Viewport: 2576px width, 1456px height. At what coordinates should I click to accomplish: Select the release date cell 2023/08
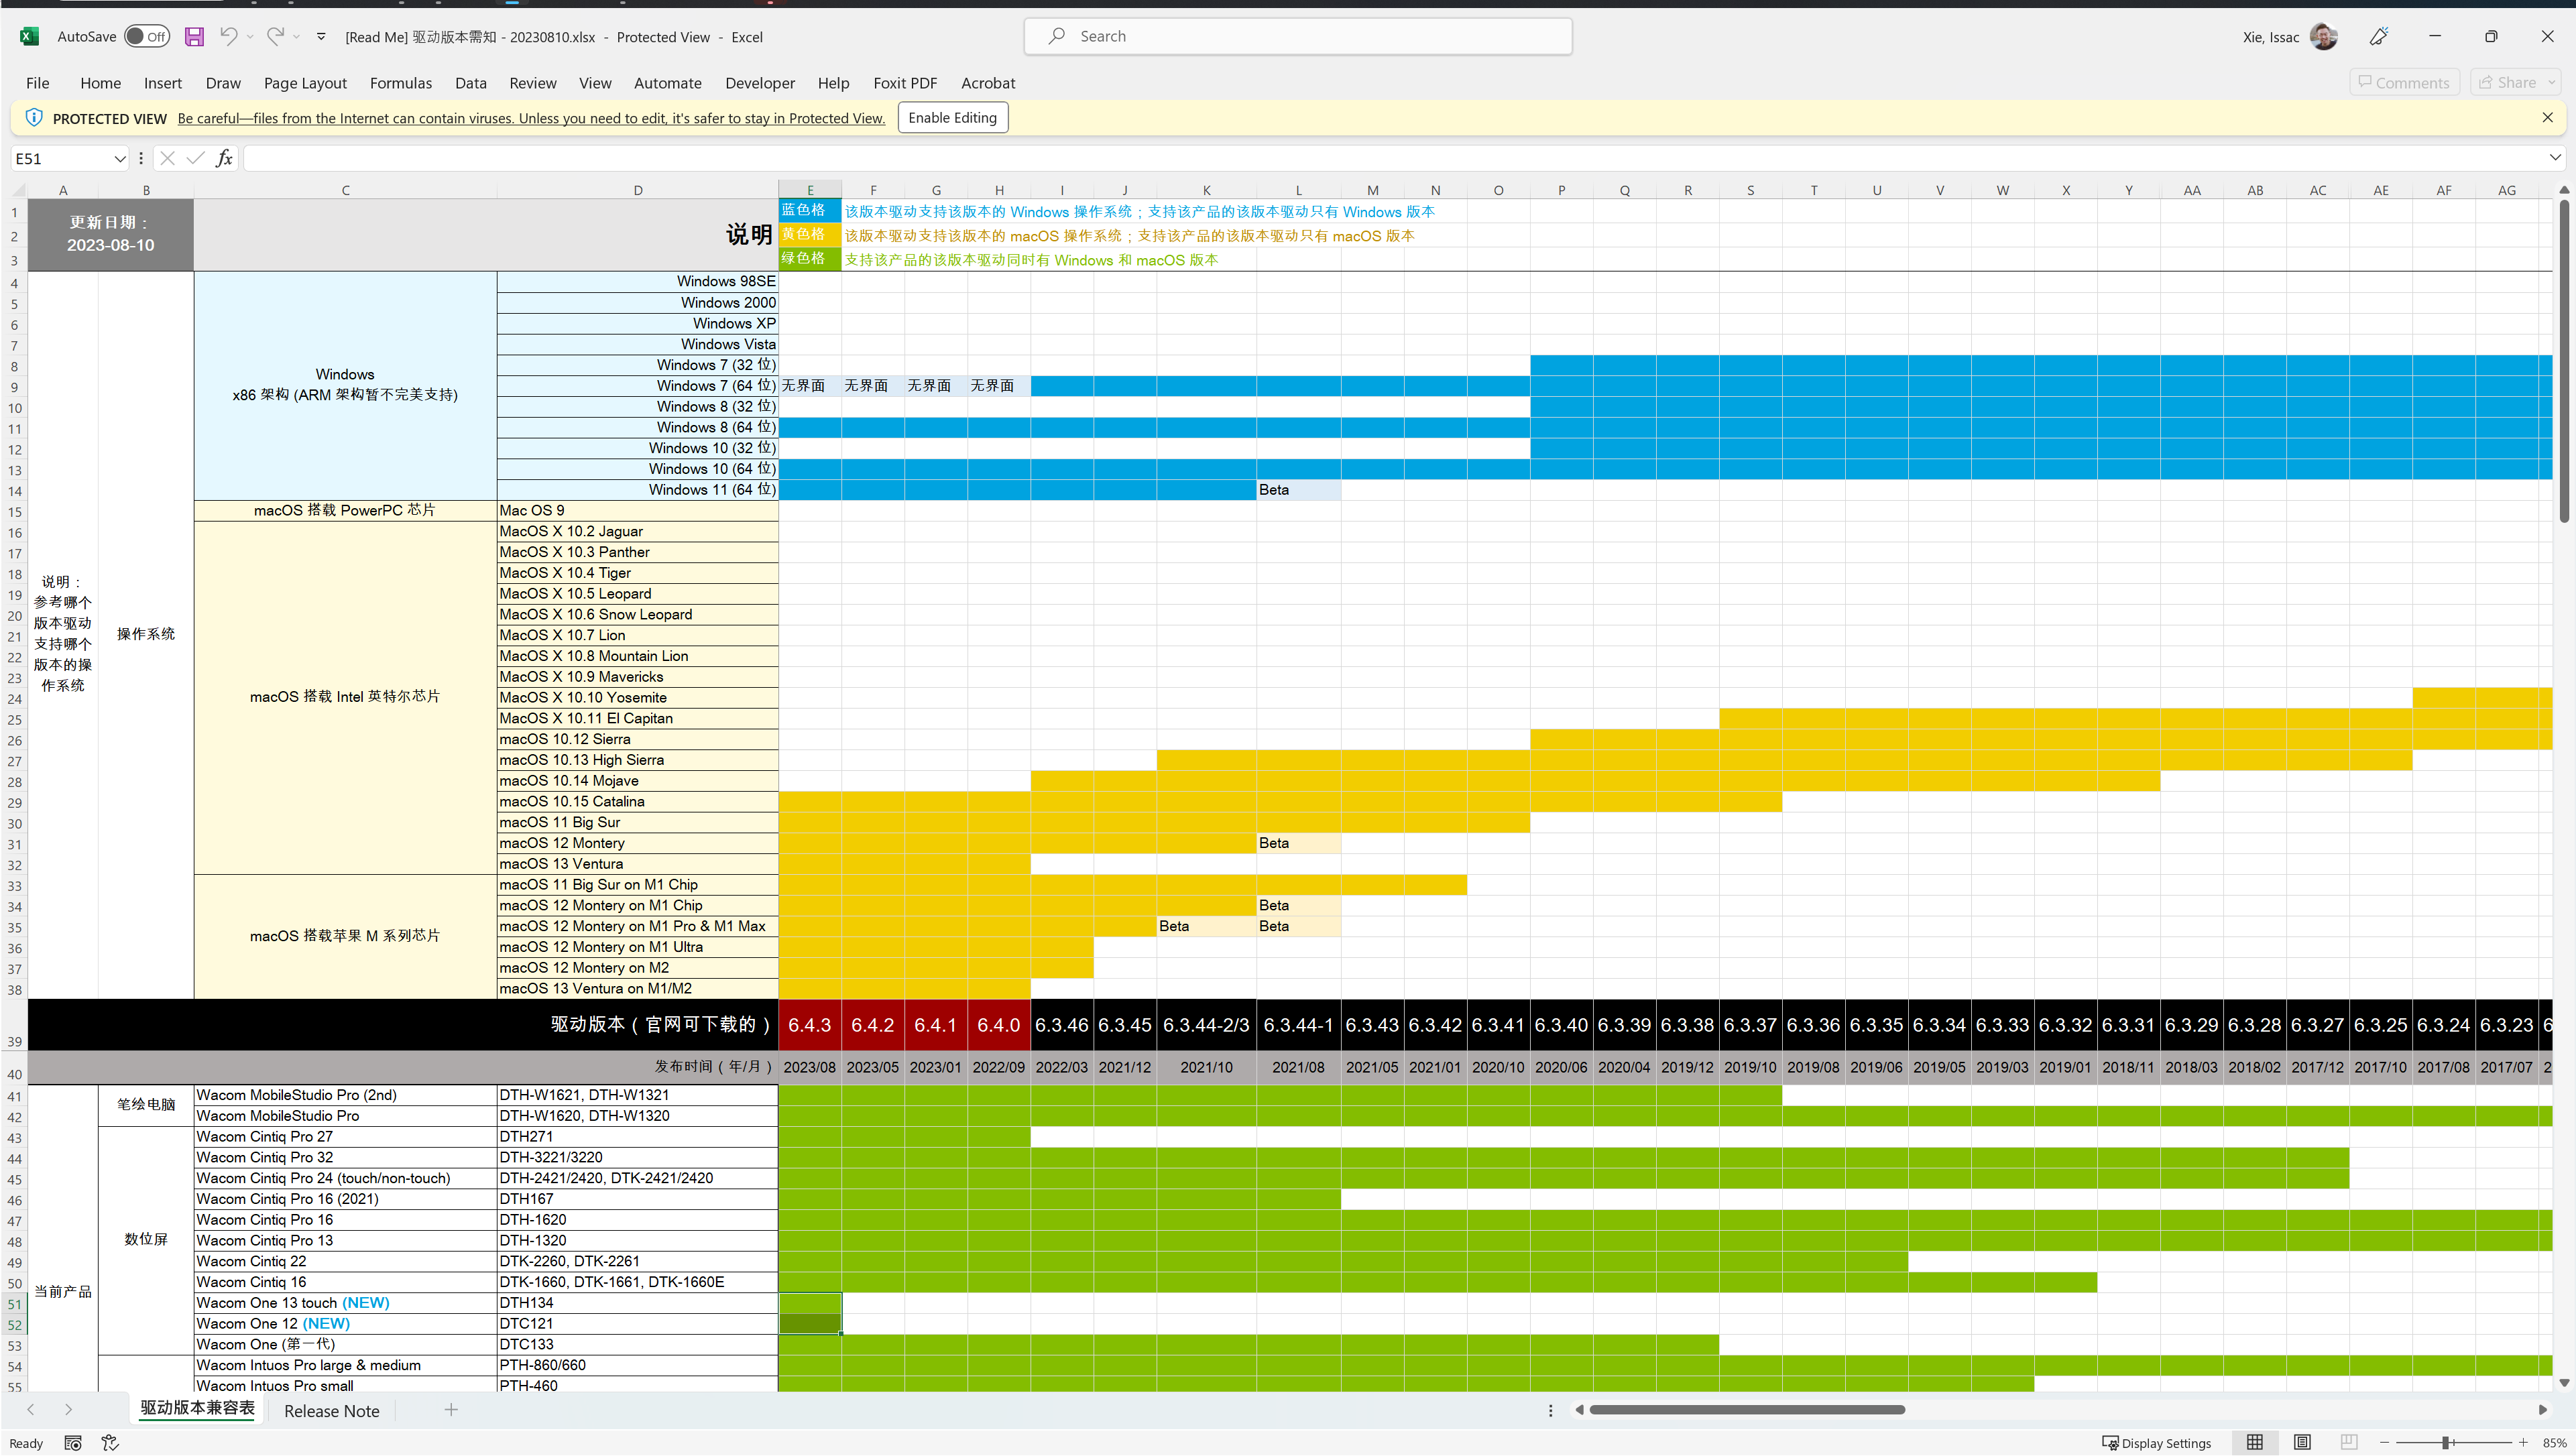point(810,1067)
